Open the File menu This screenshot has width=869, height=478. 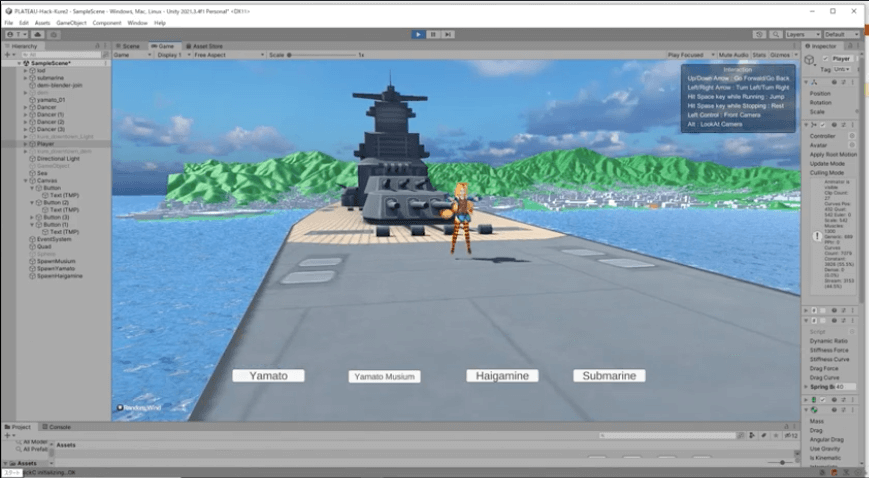9,23
